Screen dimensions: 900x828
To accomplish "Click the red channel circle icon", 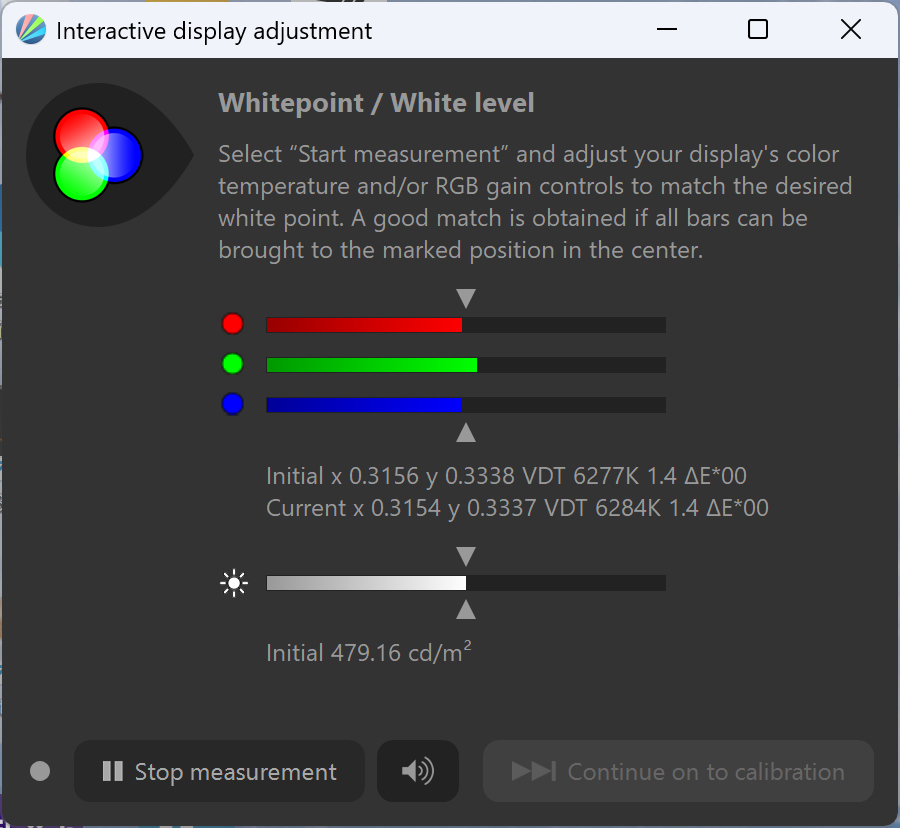I will 232,324.
